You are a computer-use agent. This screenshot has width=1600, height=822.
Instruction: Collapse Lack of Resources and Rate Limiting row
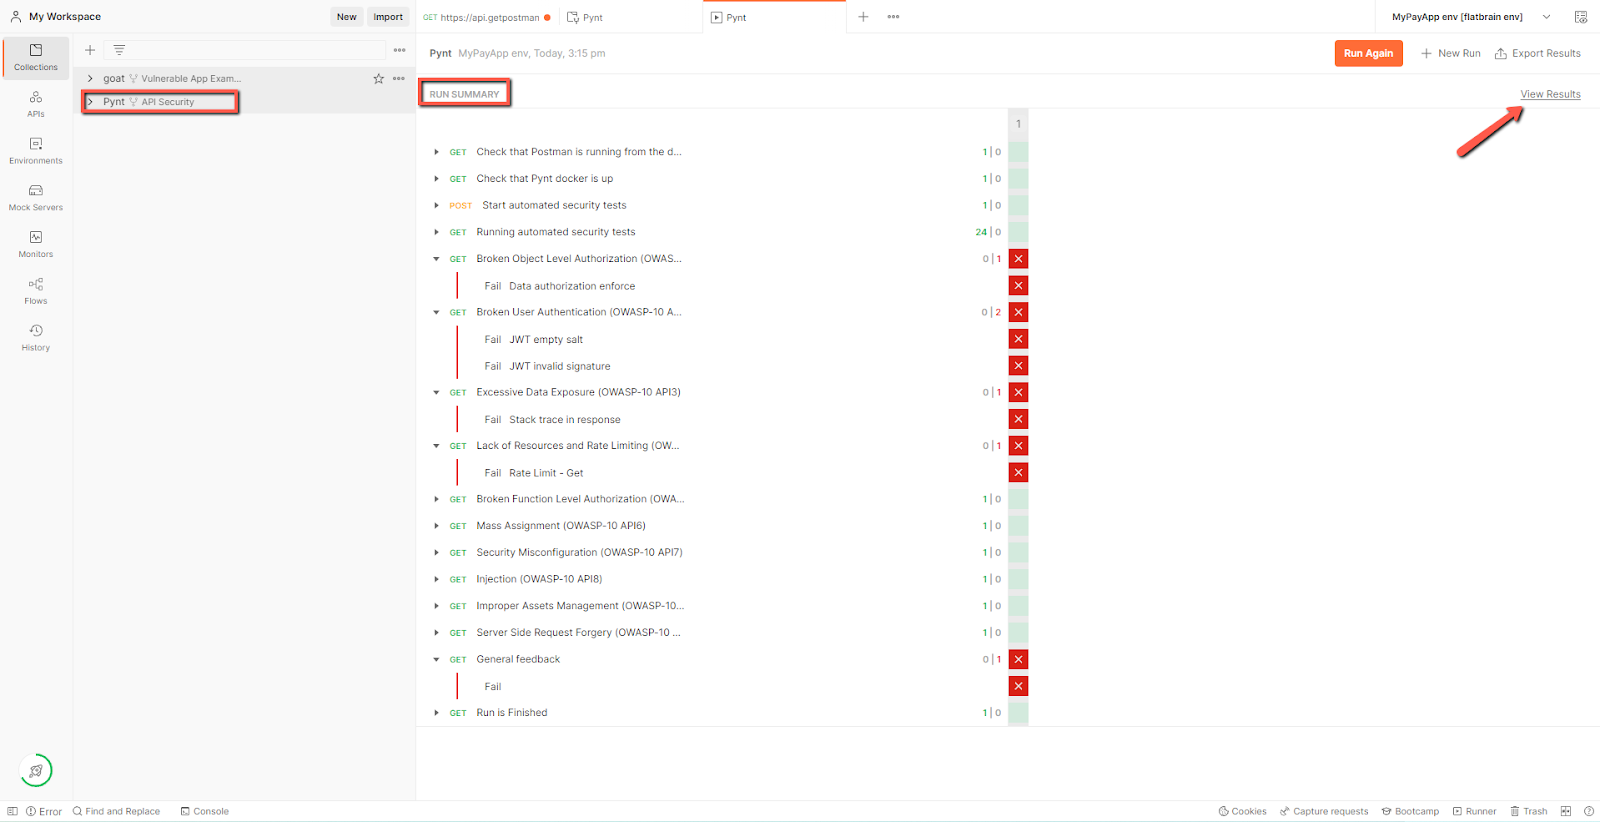pos(436,446)
